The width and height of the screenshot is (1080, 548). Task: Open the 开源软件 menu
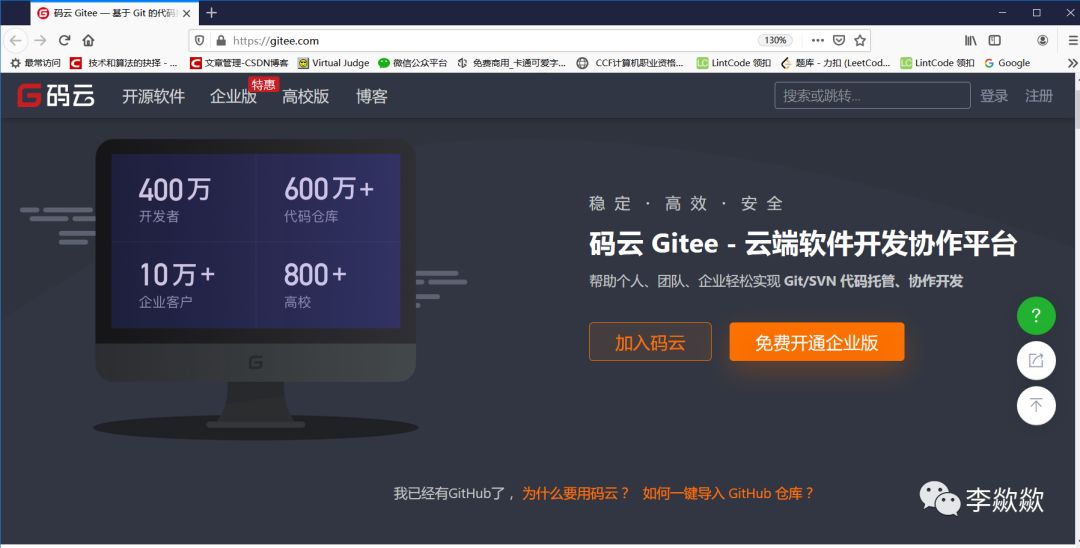[x=154, y=96]
